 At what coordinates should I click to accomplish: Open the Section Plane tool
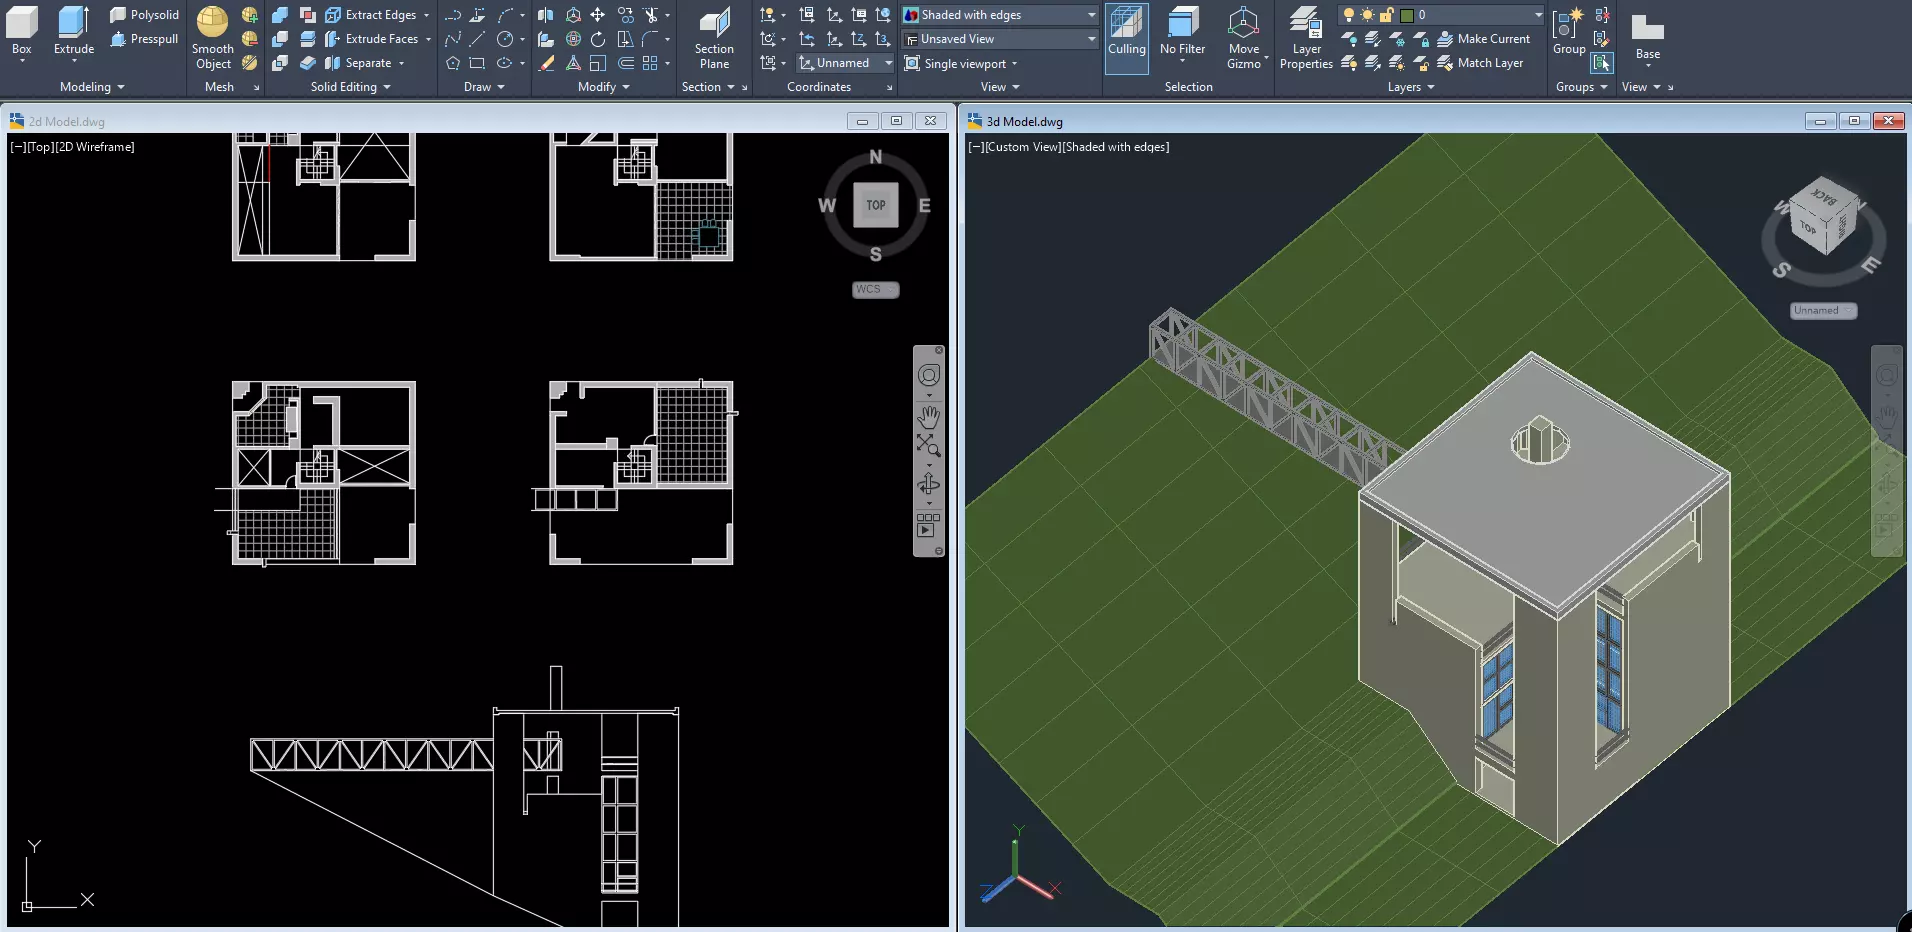(x=714, y=38)
